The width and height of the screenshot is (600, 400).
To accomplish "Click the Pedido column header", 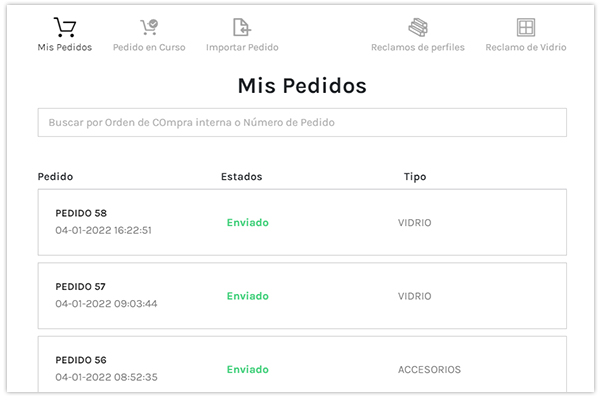I will [x=55, y=177].
